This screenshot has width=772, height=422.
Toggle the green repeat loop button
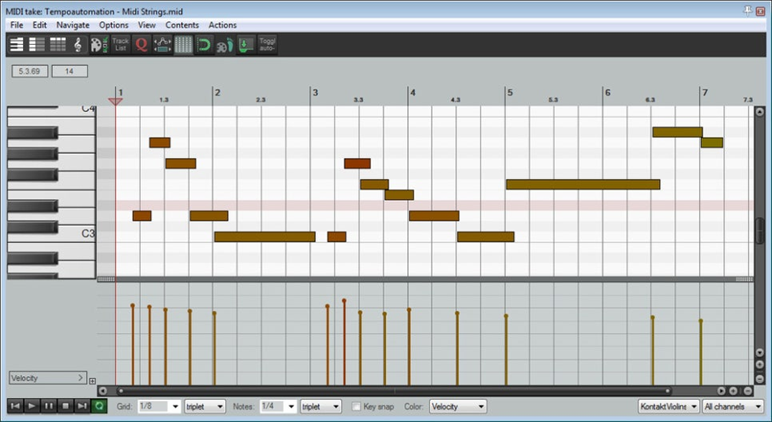[99, 406]
